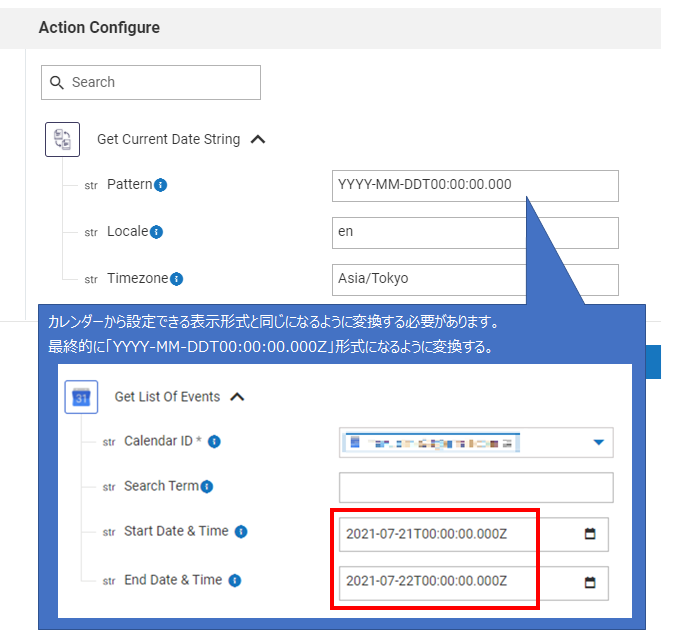This screenshot has height=630, width=682.
Task: Click the empty Search Term input field
Action: 475,487
